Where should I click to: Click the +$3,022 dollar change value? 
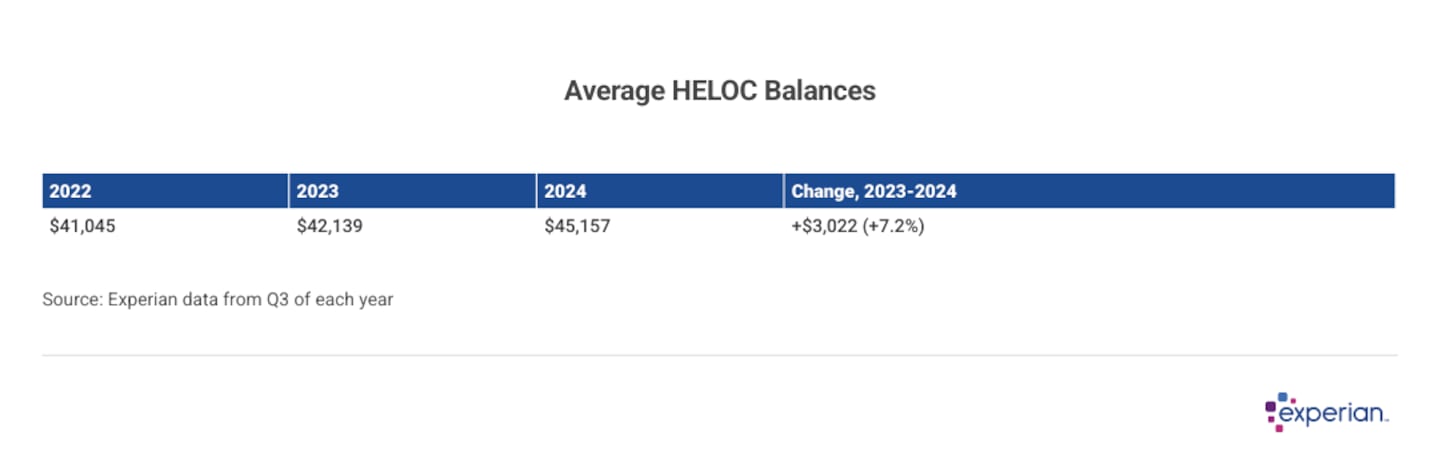[824, 226]
